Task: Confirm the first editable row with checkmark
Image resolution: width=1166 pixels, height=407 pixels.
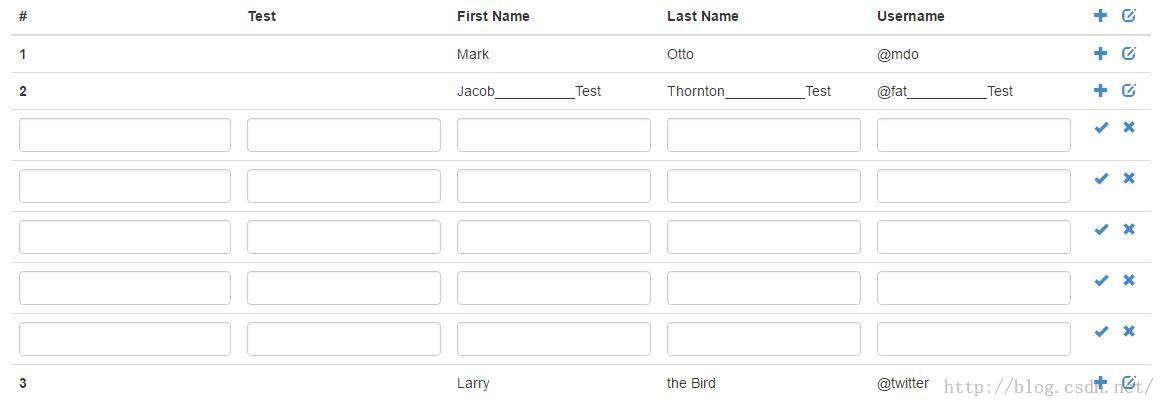Action: (1101, 128)
